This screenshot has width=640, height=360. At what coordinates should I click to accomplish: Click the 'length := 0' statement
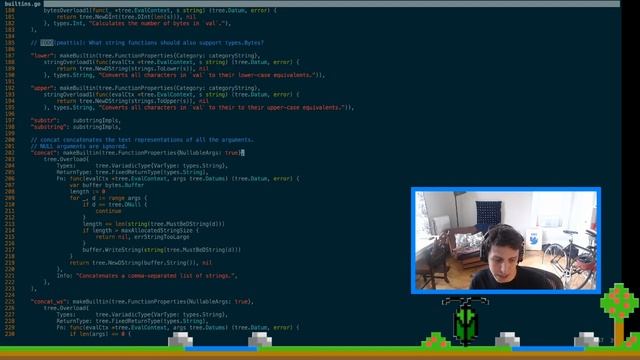(87, 192)
